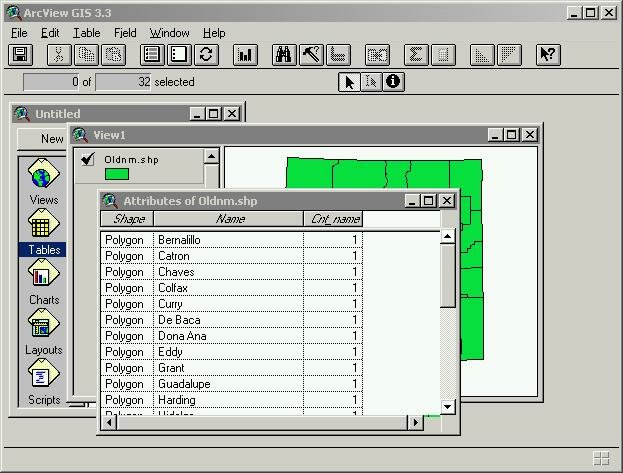Viewport: 623px width, 473px height.
Task: Open the Edit menu
Action: [x=50, y=33]
